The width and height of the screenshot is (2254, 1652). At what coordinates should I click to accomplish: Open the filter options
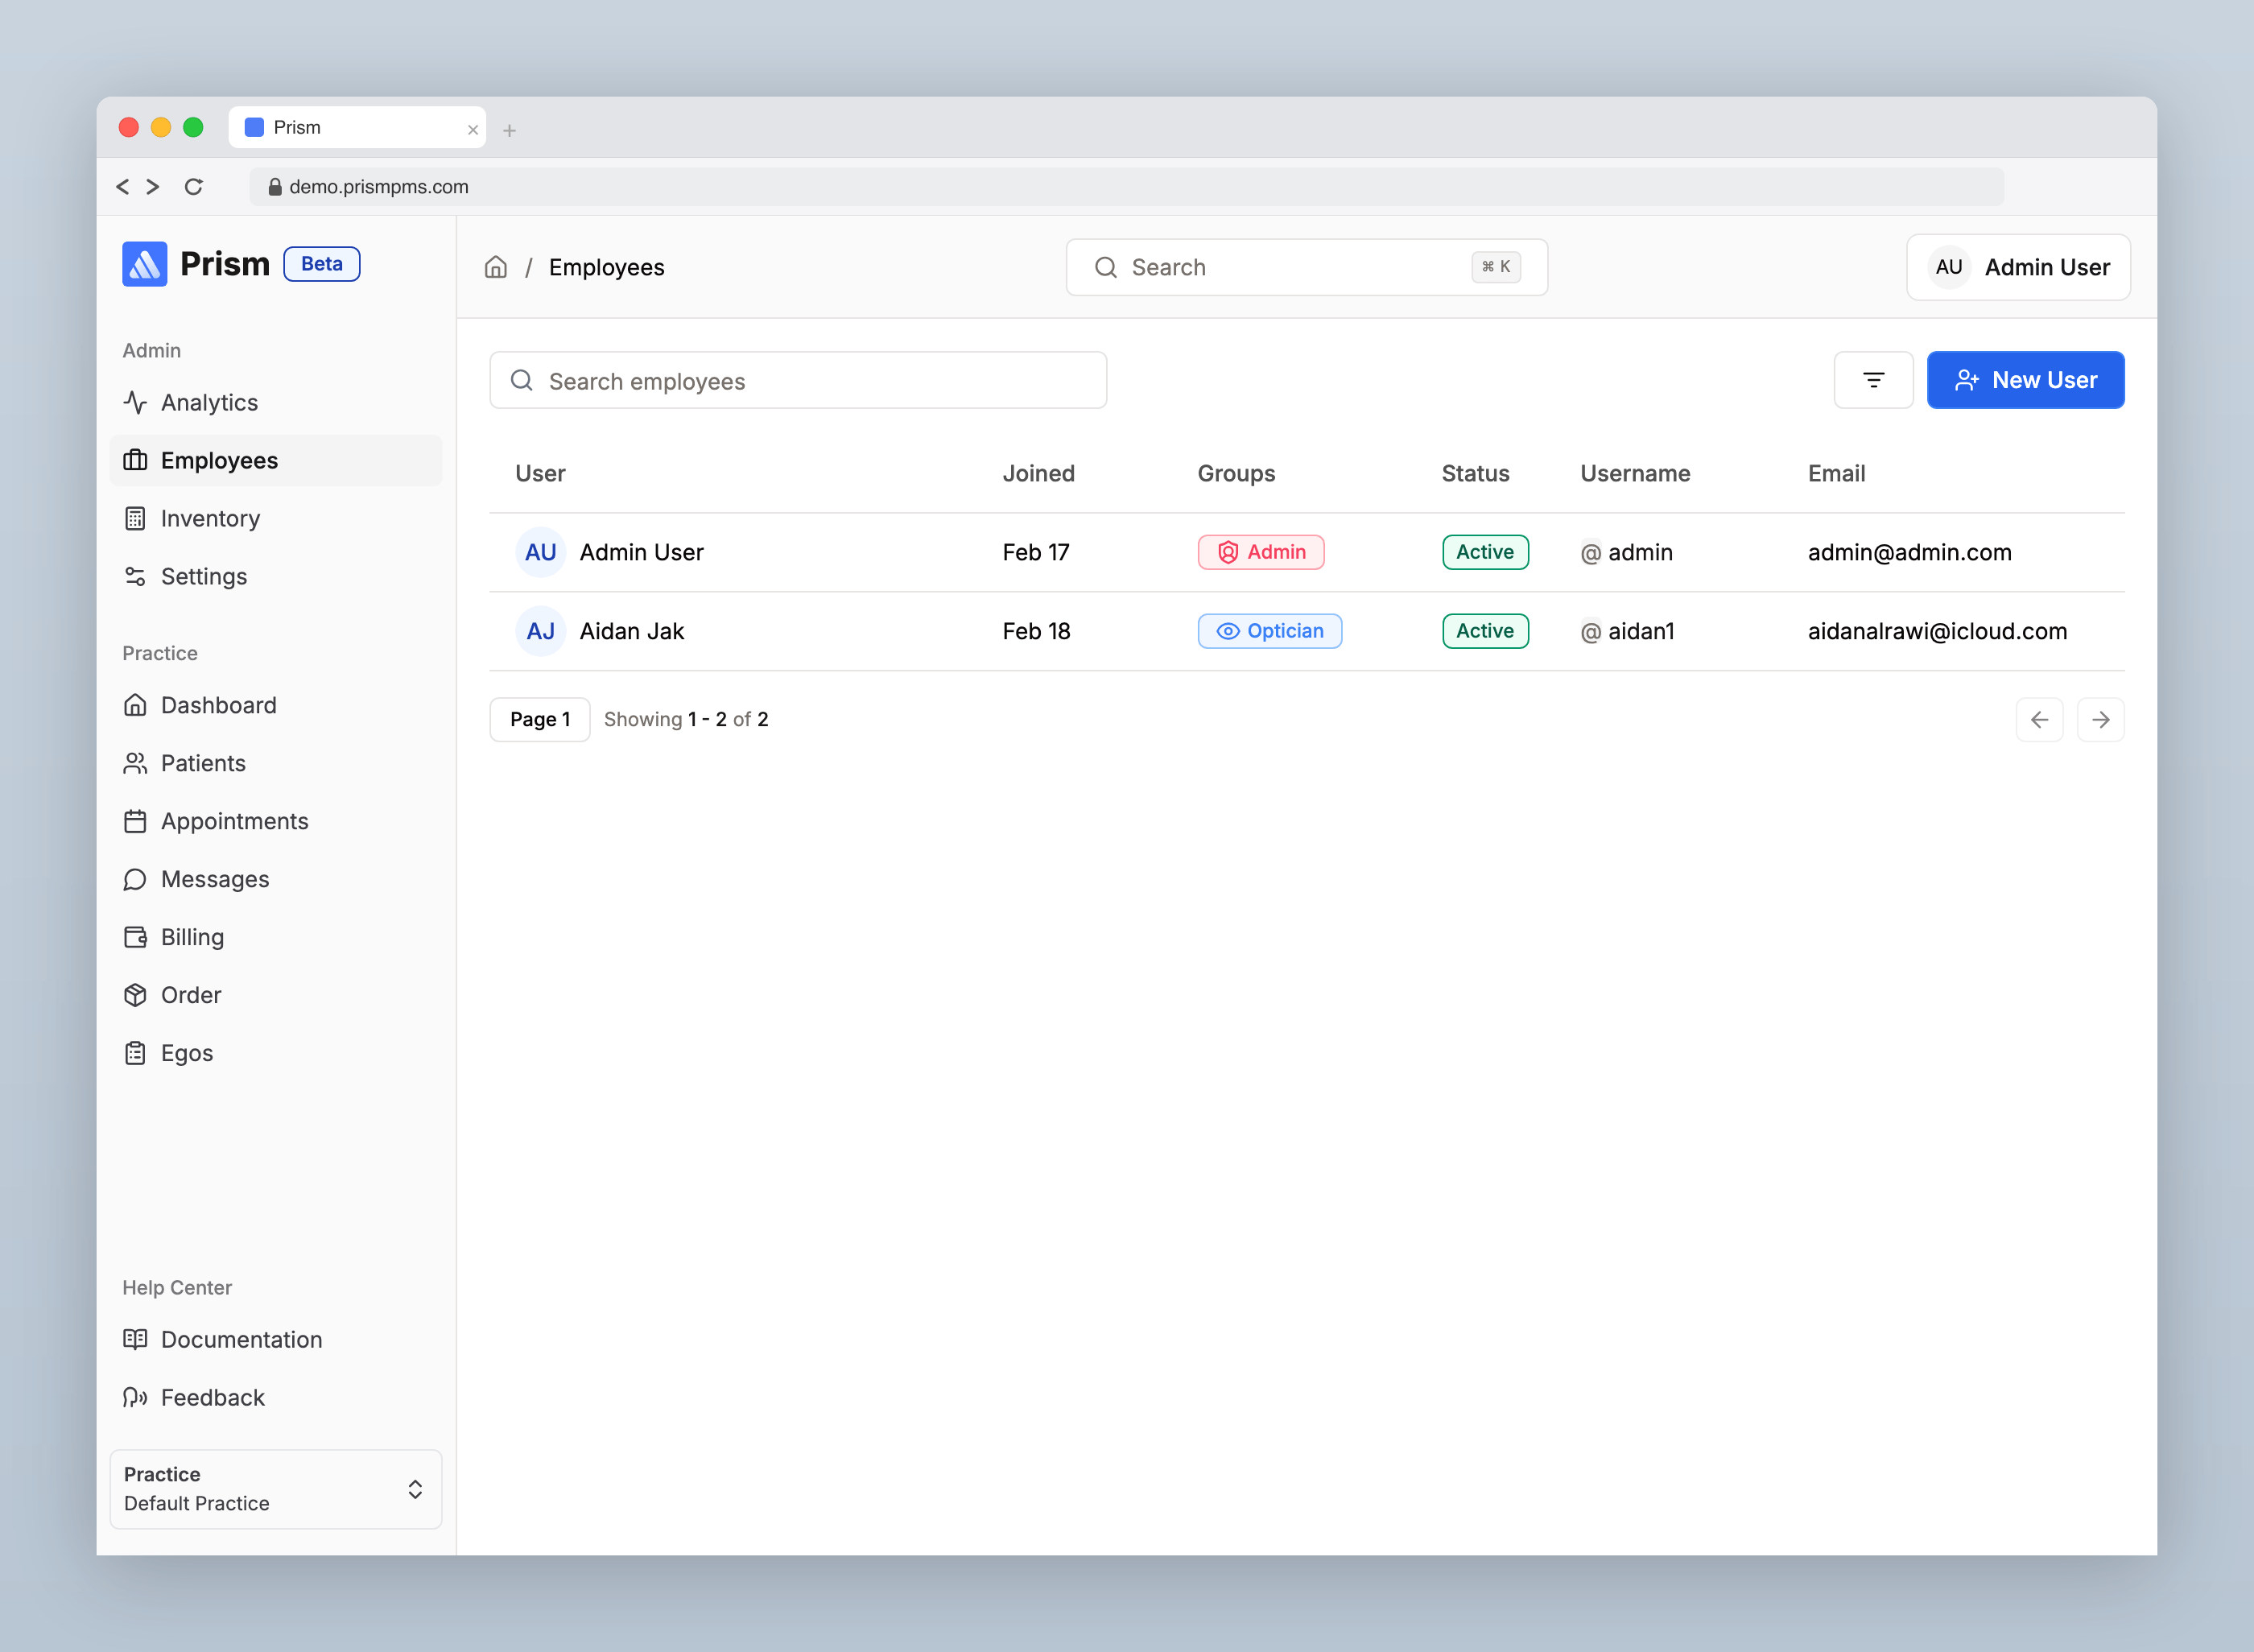point(1873,380)
